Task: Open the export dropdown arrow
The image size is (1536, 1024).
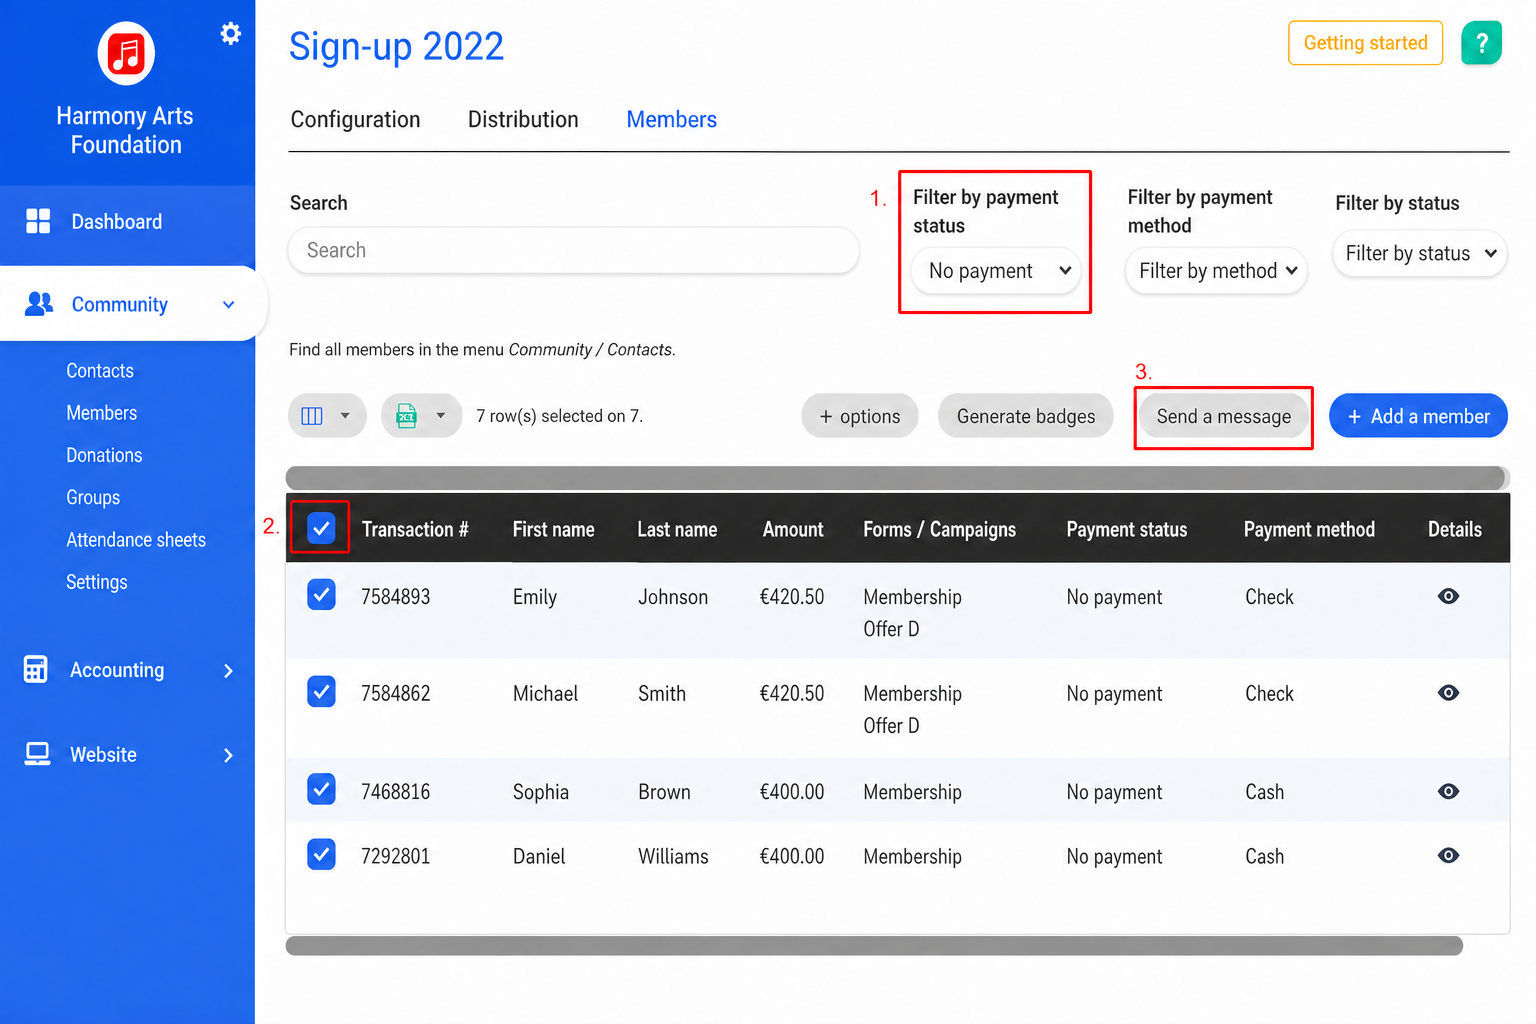Action: (x=440, y=416)
